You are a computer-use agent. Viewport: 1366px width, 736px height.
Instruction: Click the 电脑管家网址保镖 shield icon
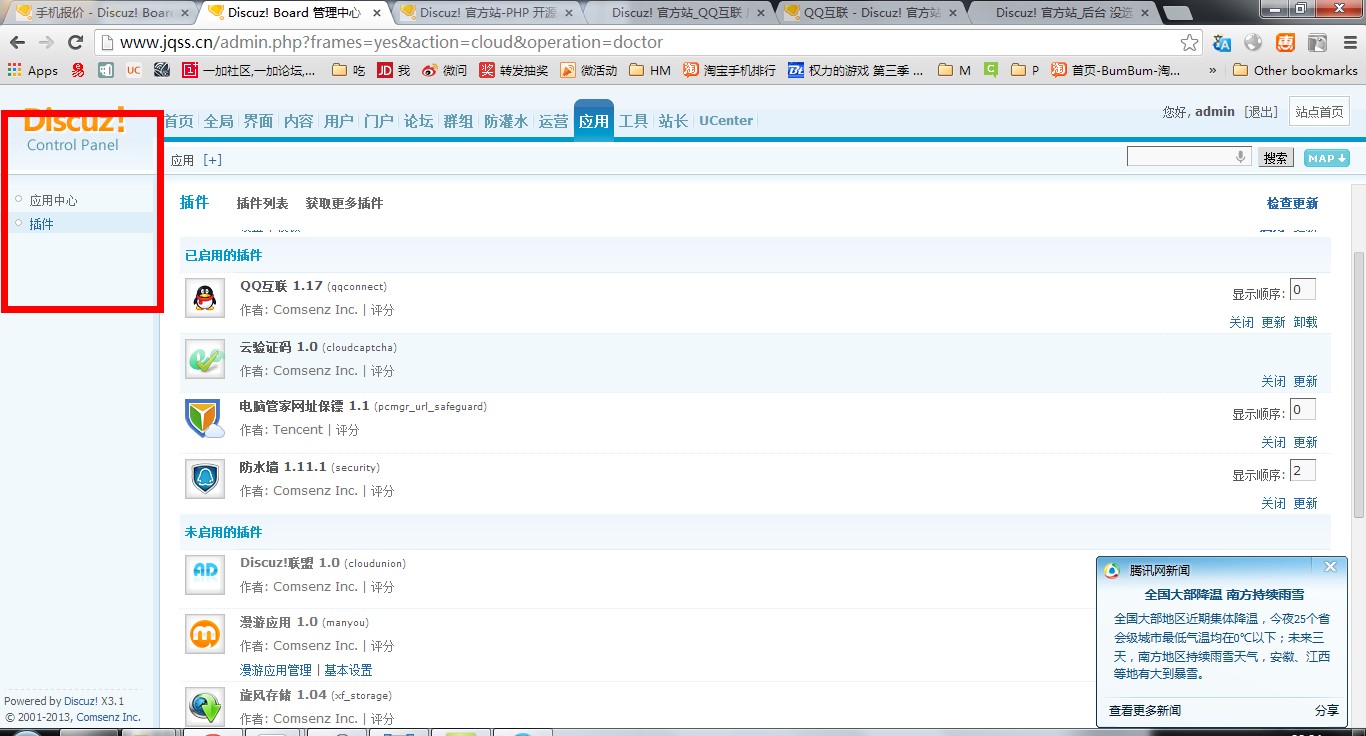(205, 419)
